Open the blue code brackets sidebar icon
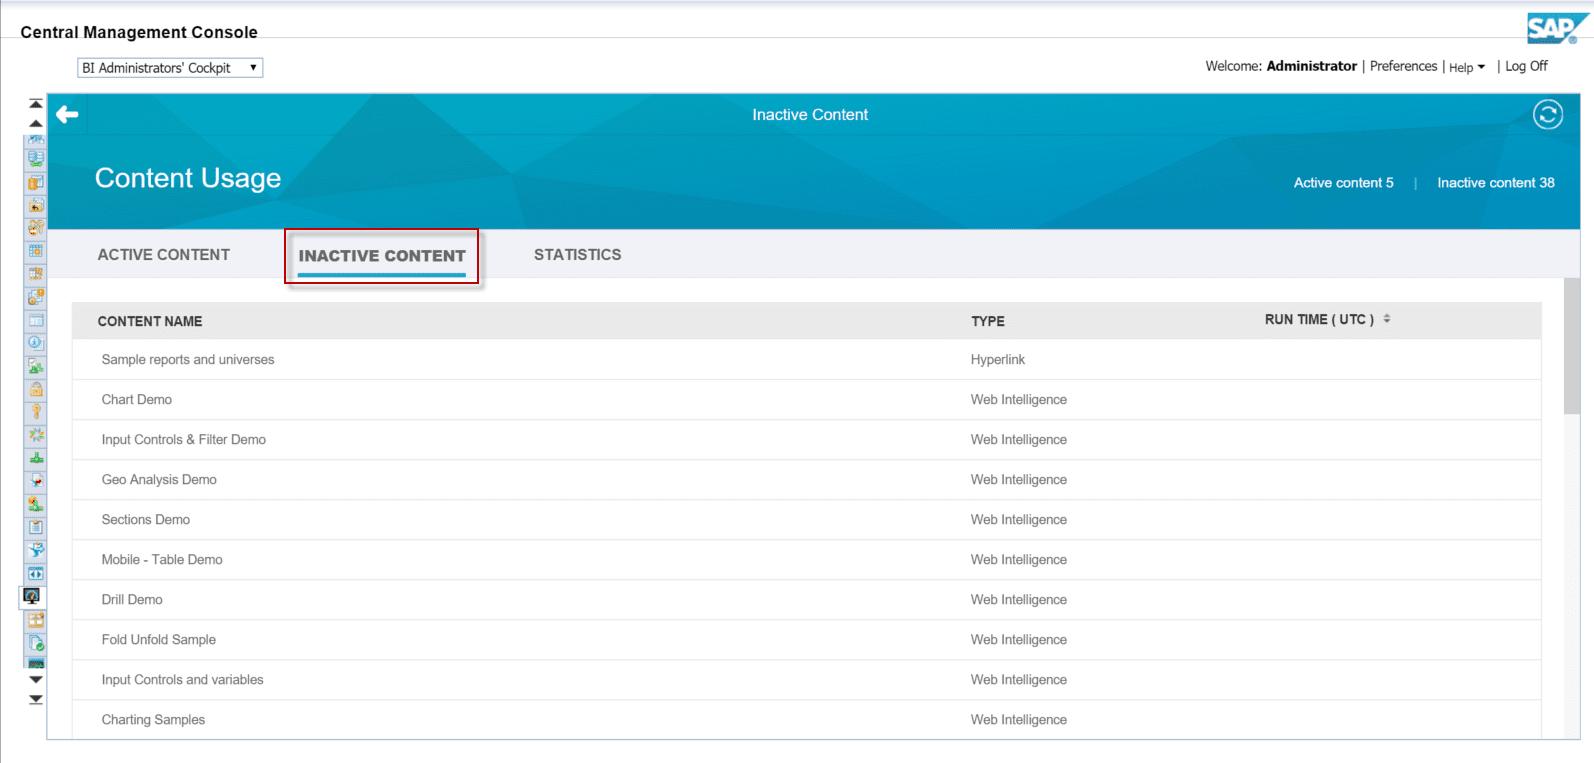This screenshot has width=1594, height=763. (x=36, y=573)
